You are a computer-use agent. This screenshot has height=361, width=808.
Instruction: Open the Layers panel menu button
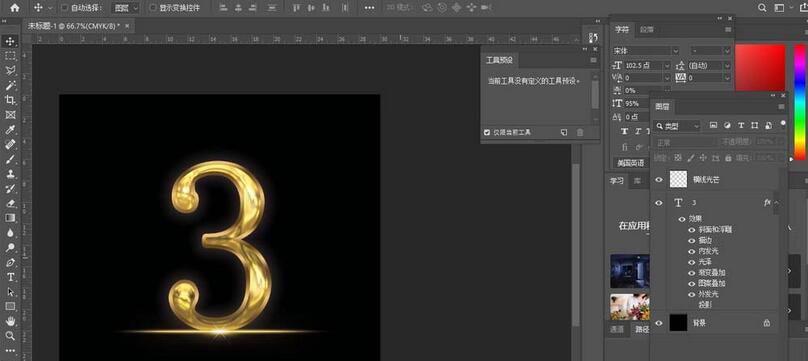(781, 107)
